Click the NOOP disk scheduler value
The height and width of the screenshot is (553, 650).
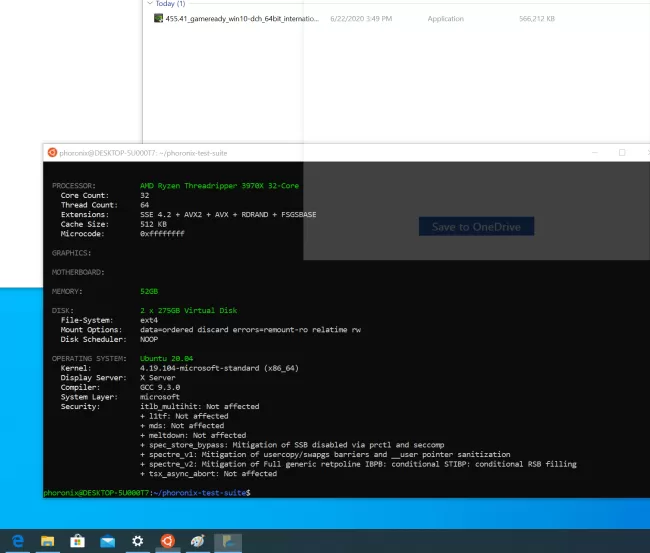tap(149, 340)
